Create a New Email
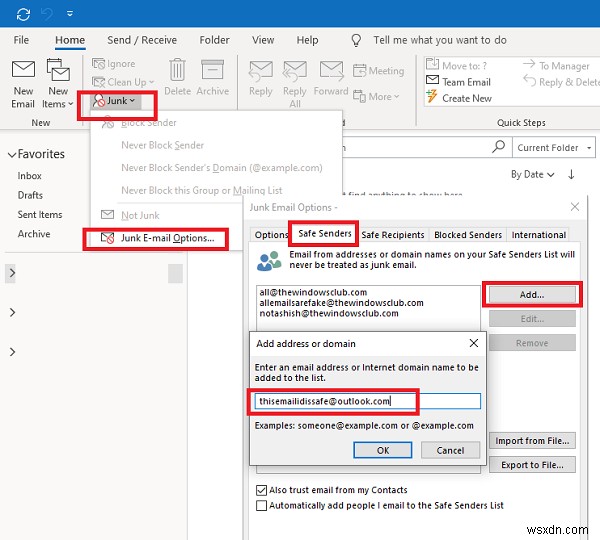600x540 pixels. point(23,84)
